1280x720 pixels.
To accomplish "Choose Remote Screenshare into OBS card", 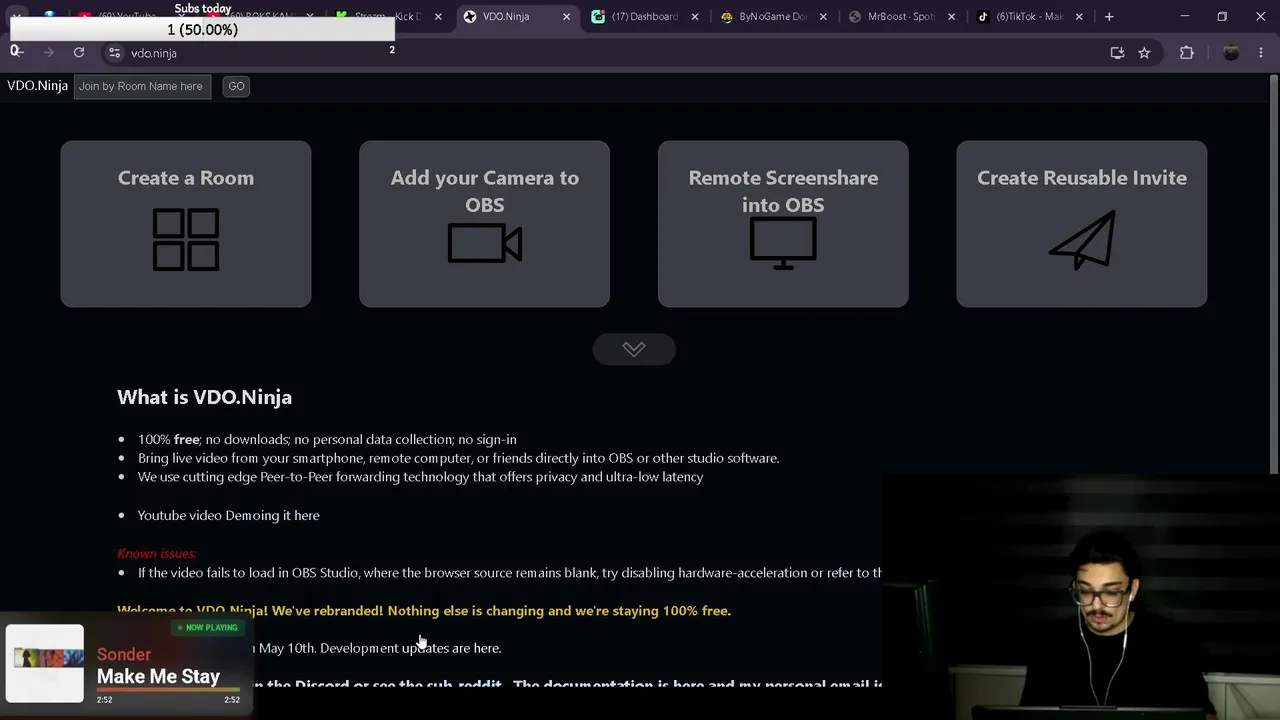I will (783, 224).
